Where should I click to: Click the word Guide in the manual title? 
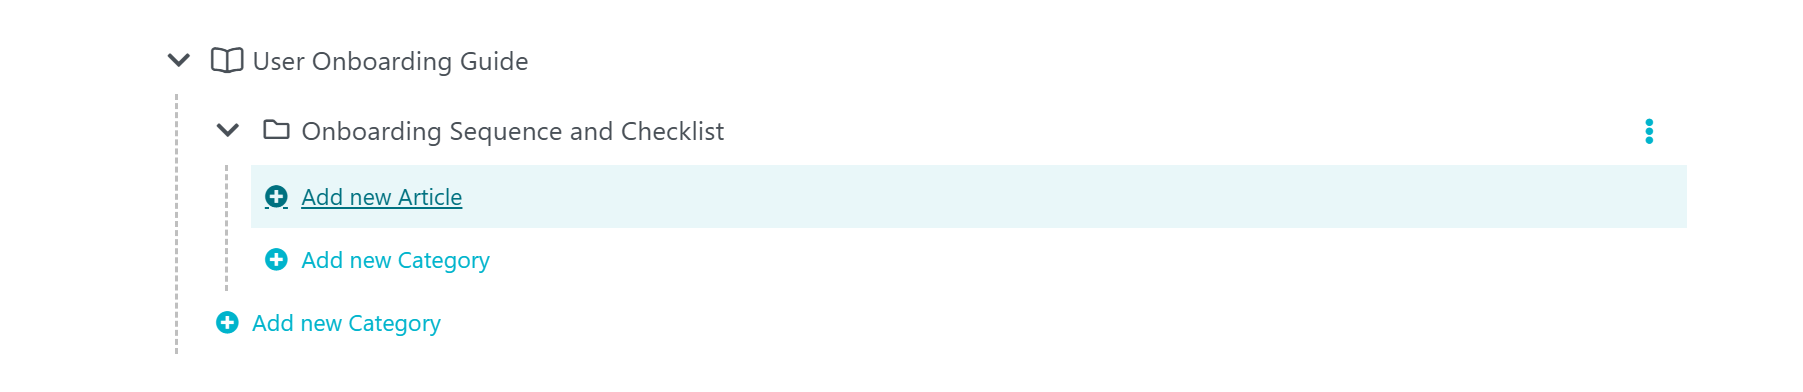[494, 61]
